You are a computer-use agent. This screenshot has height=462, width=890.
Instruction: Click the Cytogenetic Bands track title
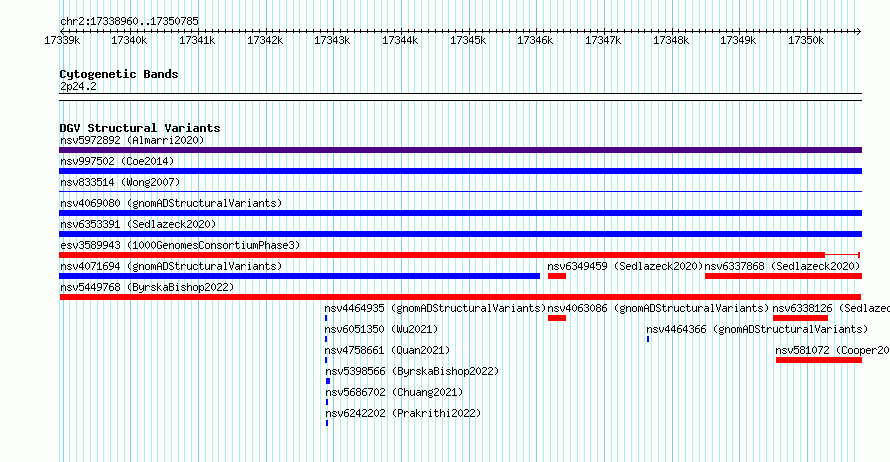[119, 74]
